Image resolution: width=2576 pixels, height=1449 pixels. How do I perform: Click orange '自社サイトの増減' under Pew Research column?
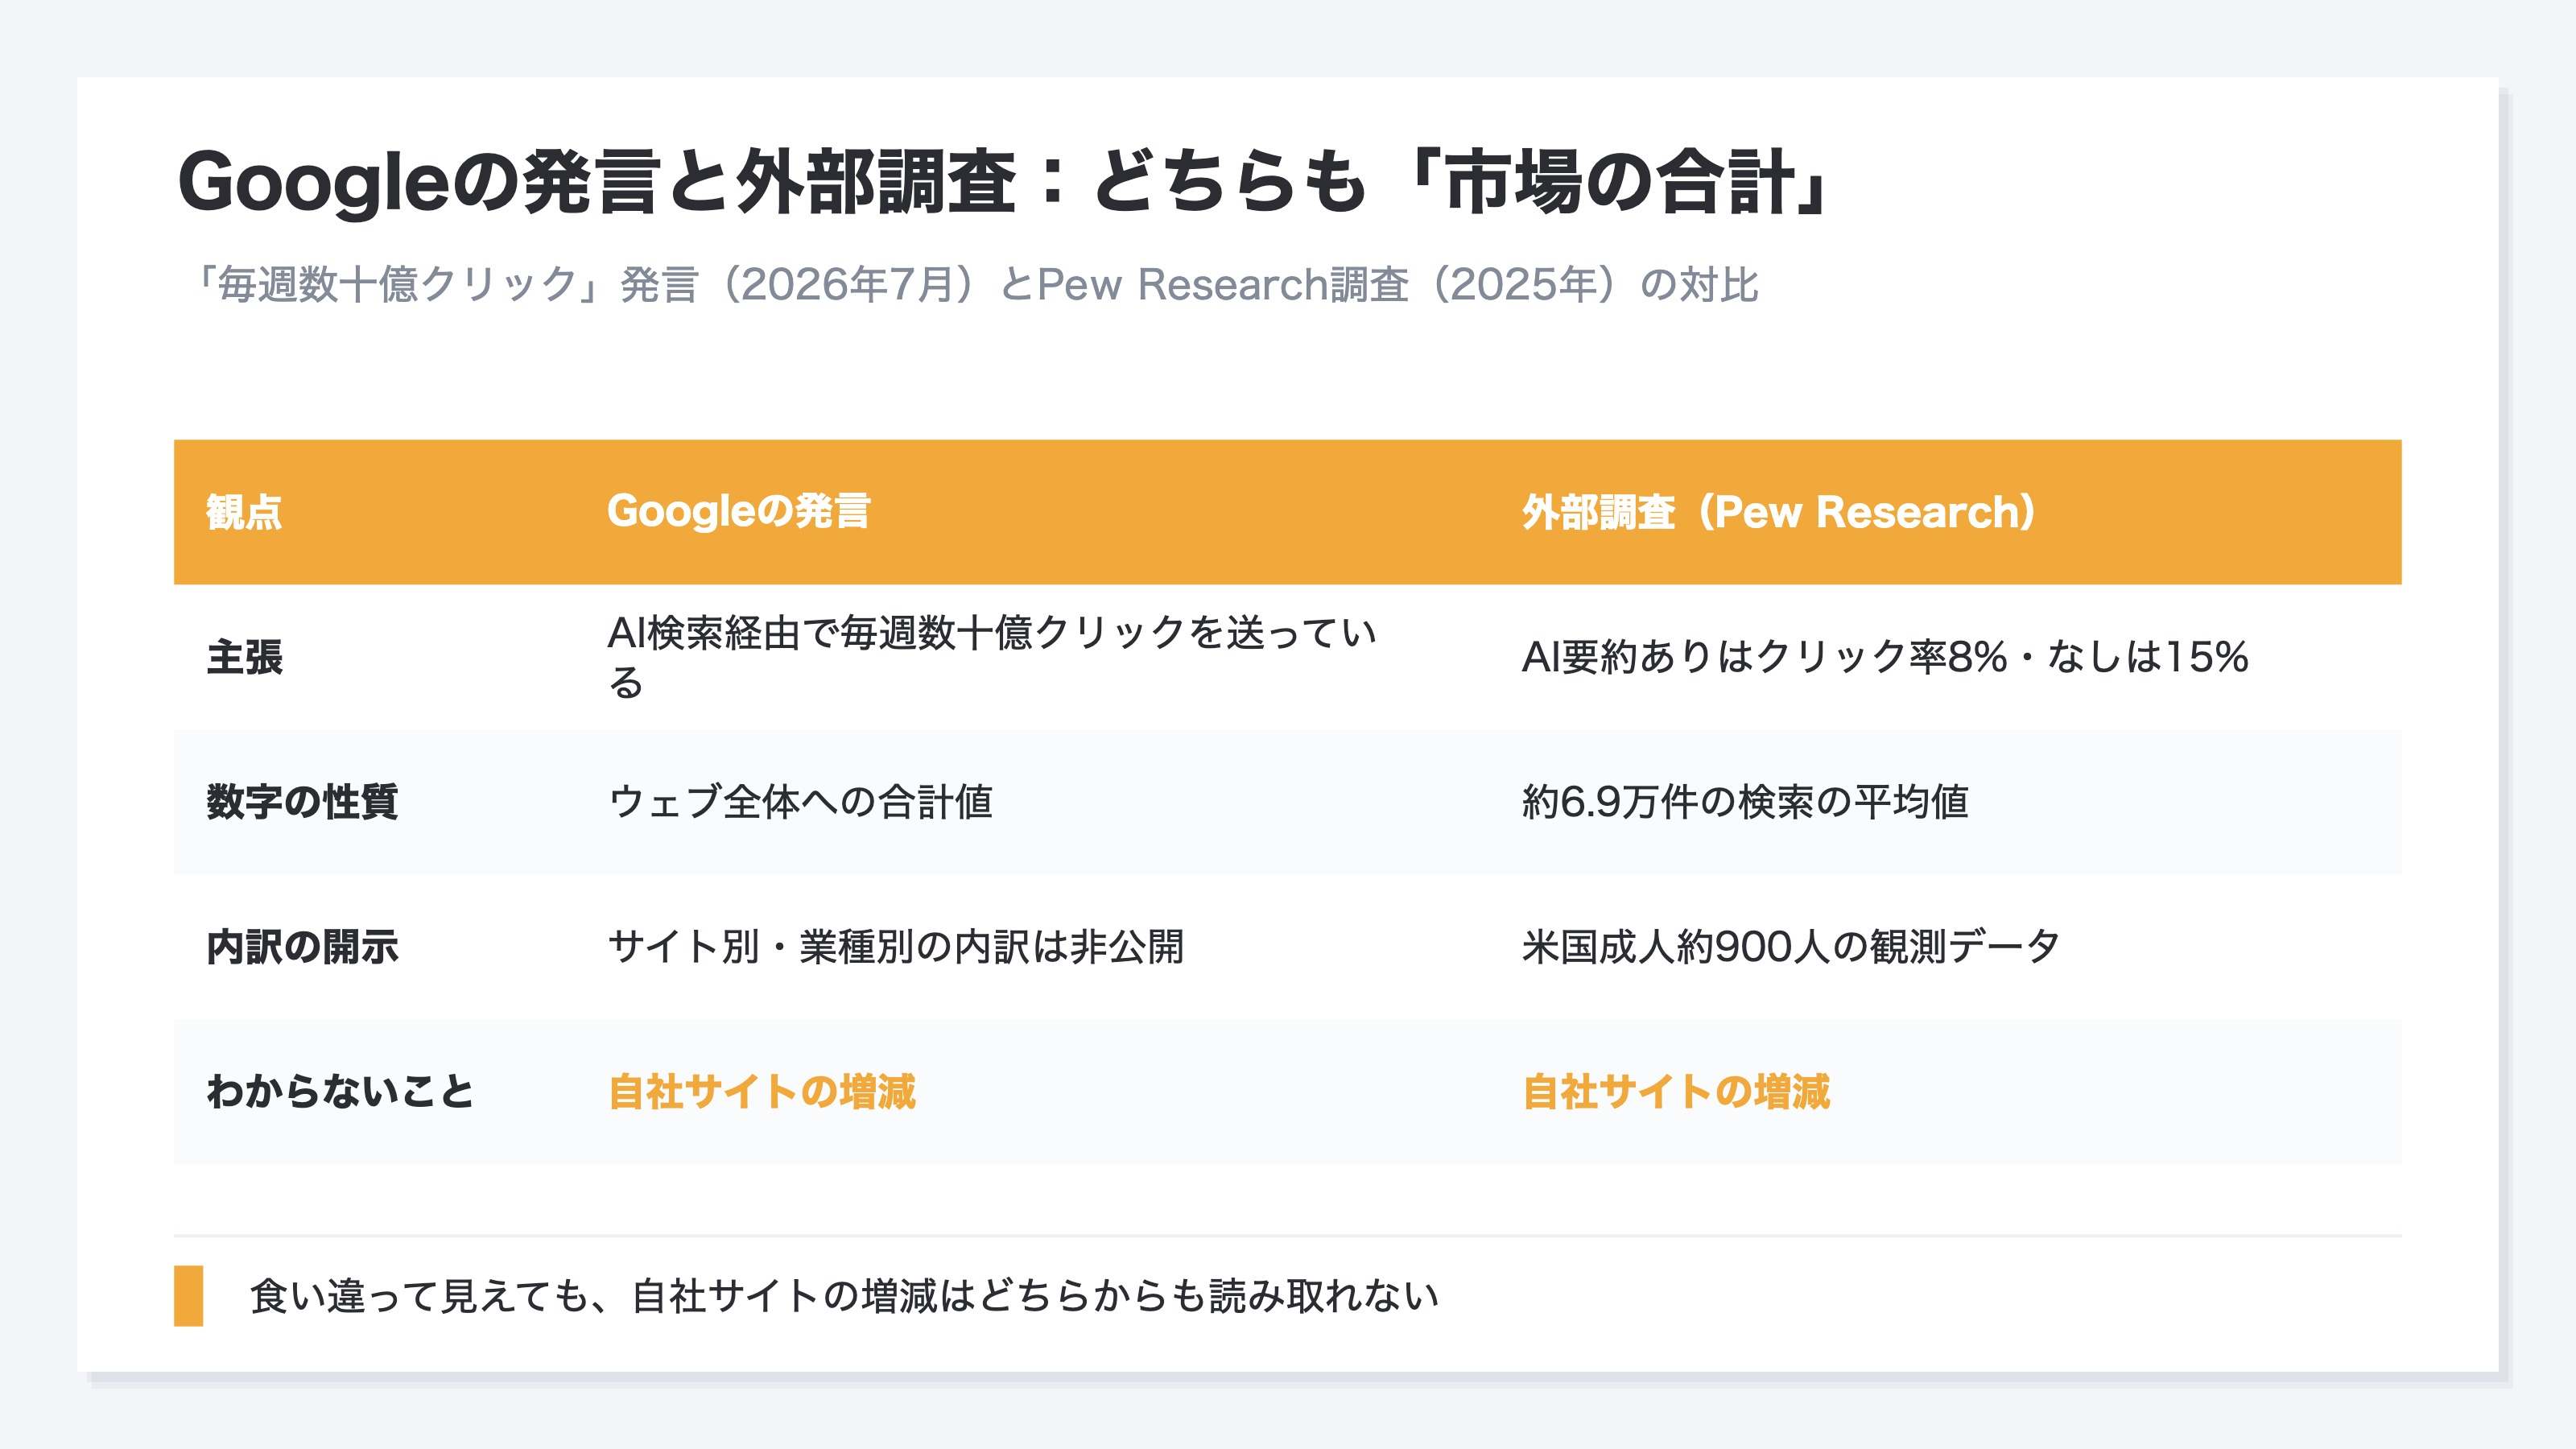pos(1676,1091)
